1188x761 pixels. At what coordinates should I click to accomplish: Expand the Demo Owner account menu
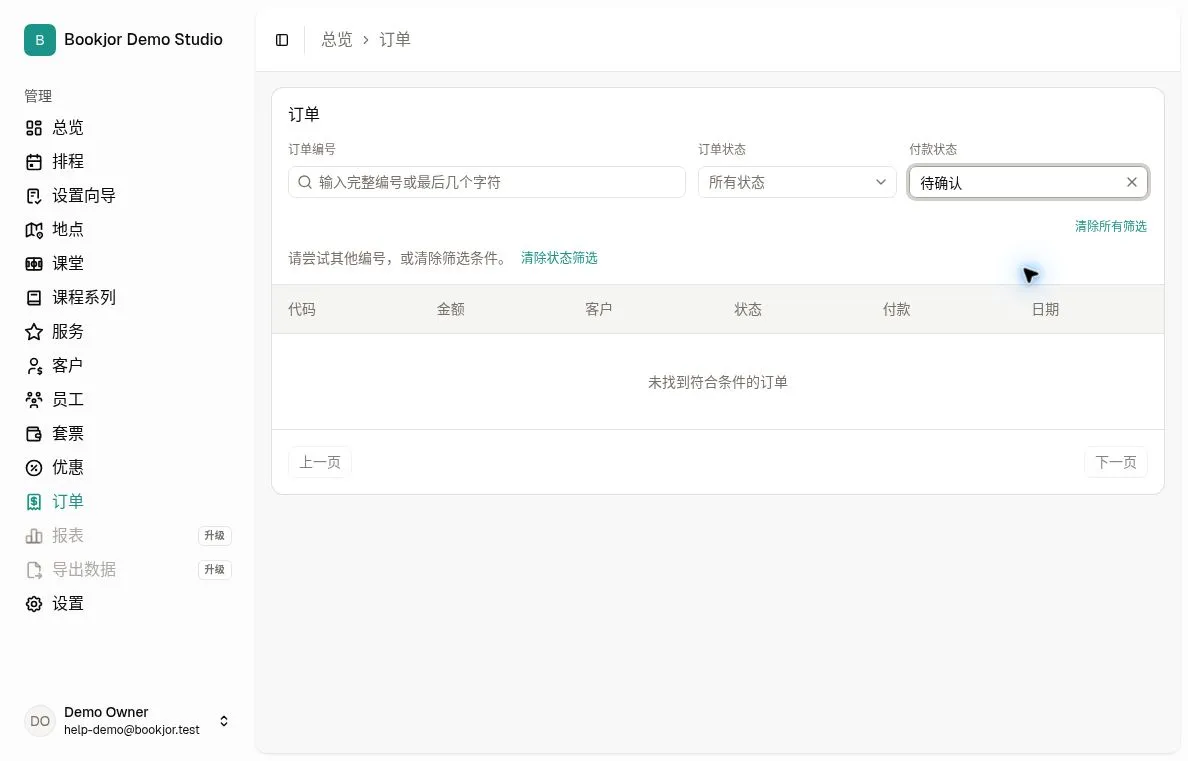coord(224,721)
